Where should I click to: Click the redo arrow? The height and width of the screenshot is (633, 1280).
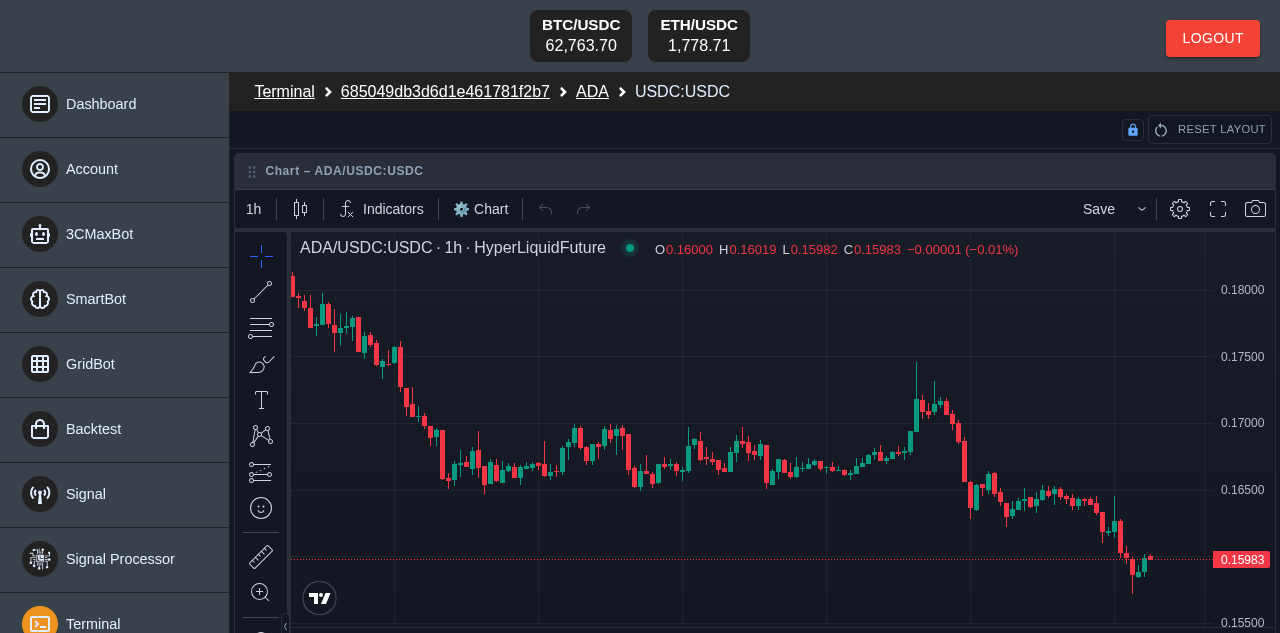pyautogui.click(x=583, y=209)
